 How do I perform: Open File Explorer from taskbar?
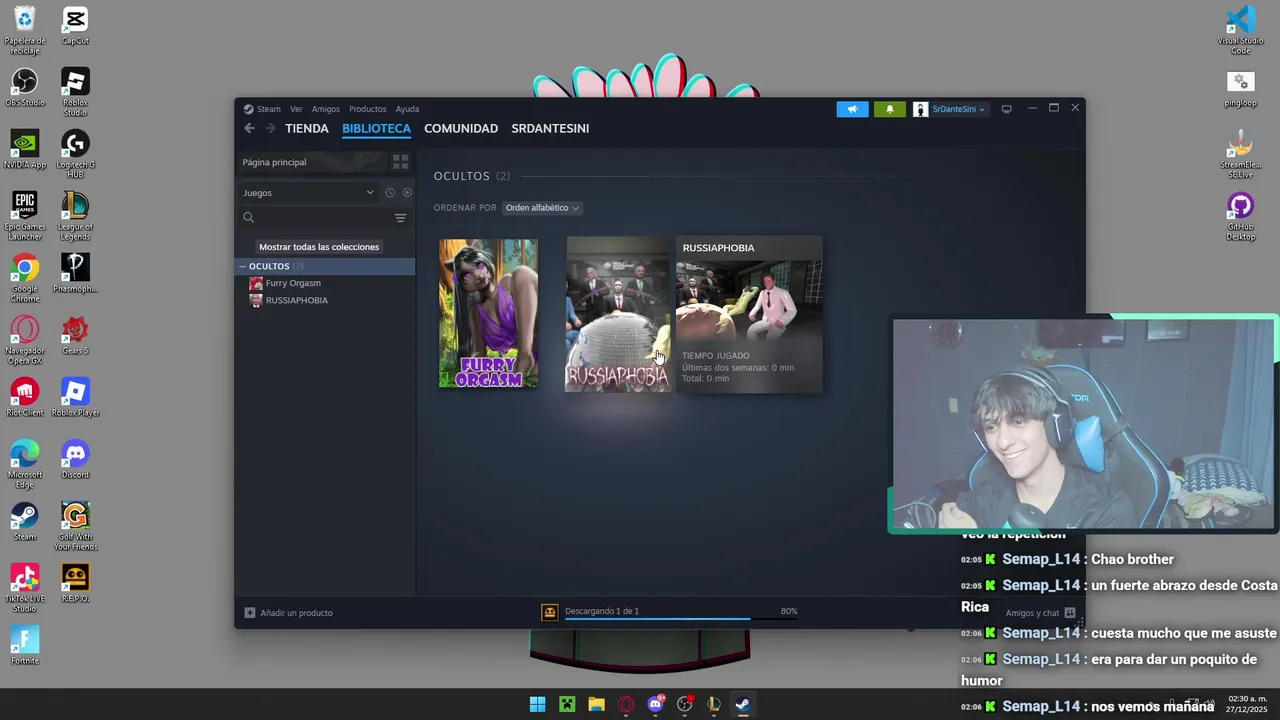[596, 704]
